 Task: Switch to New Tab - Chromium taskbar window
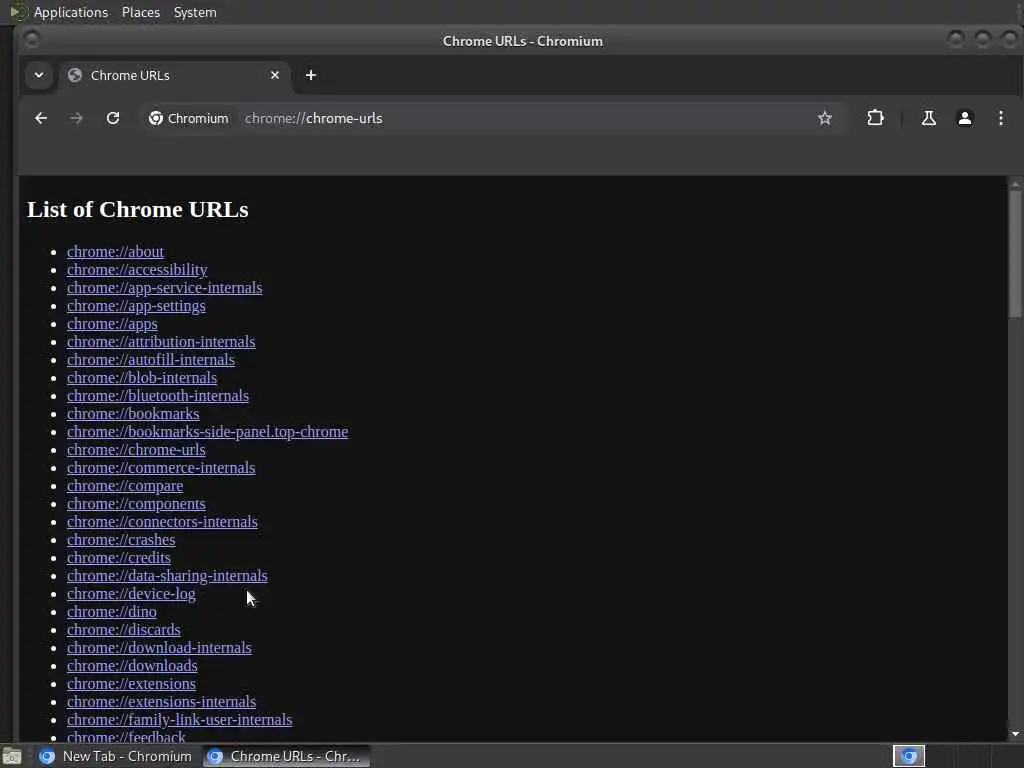coord(116,756)
